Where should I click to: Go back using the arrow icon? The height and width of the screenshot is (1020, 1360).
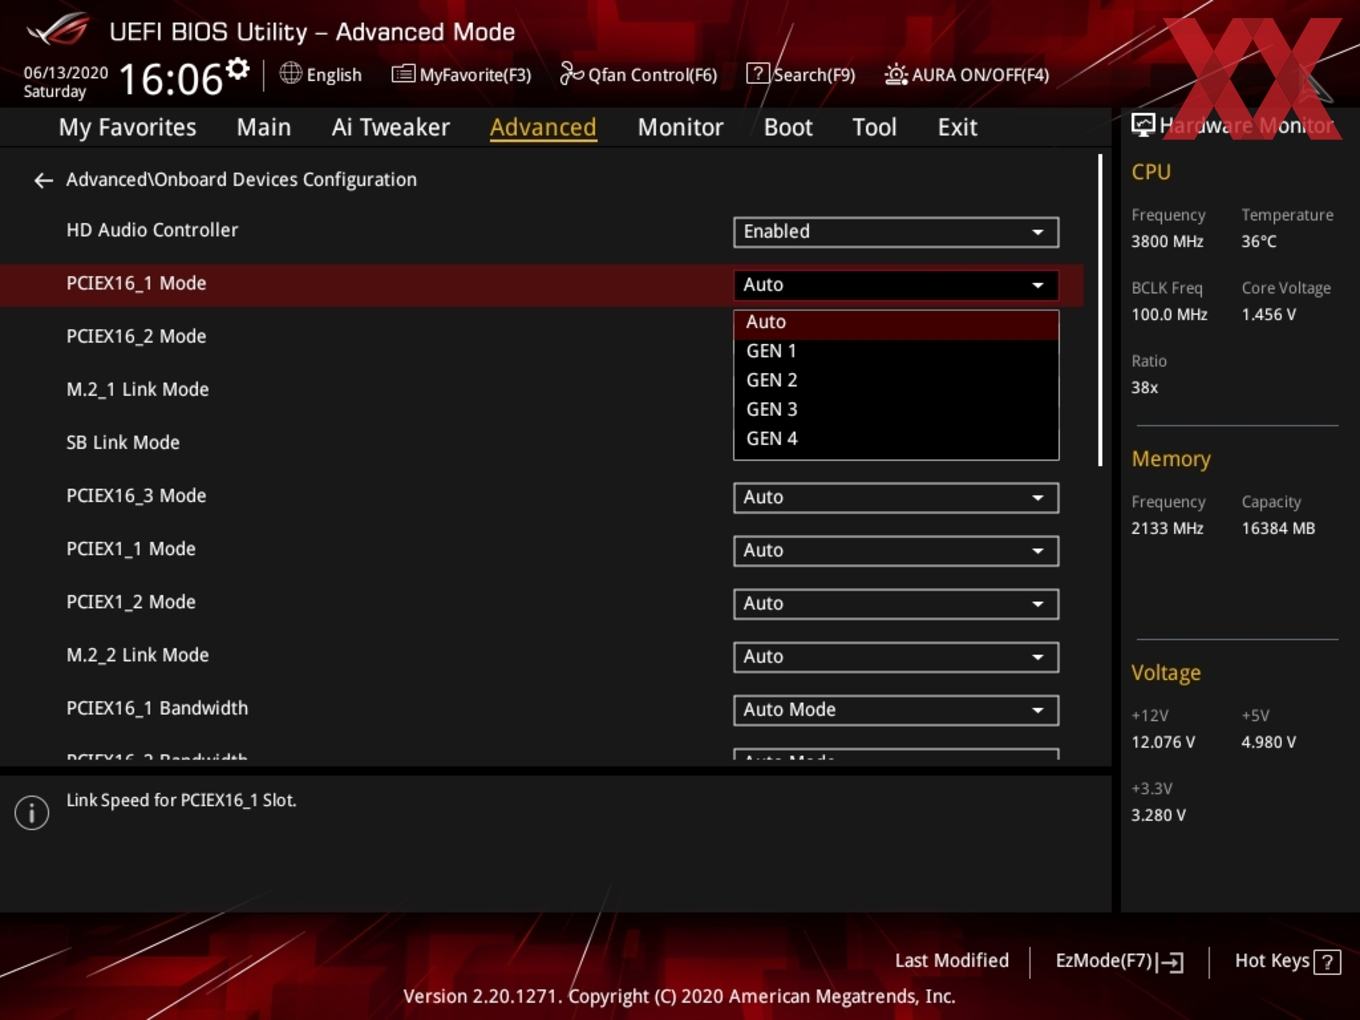click(43, 180)
